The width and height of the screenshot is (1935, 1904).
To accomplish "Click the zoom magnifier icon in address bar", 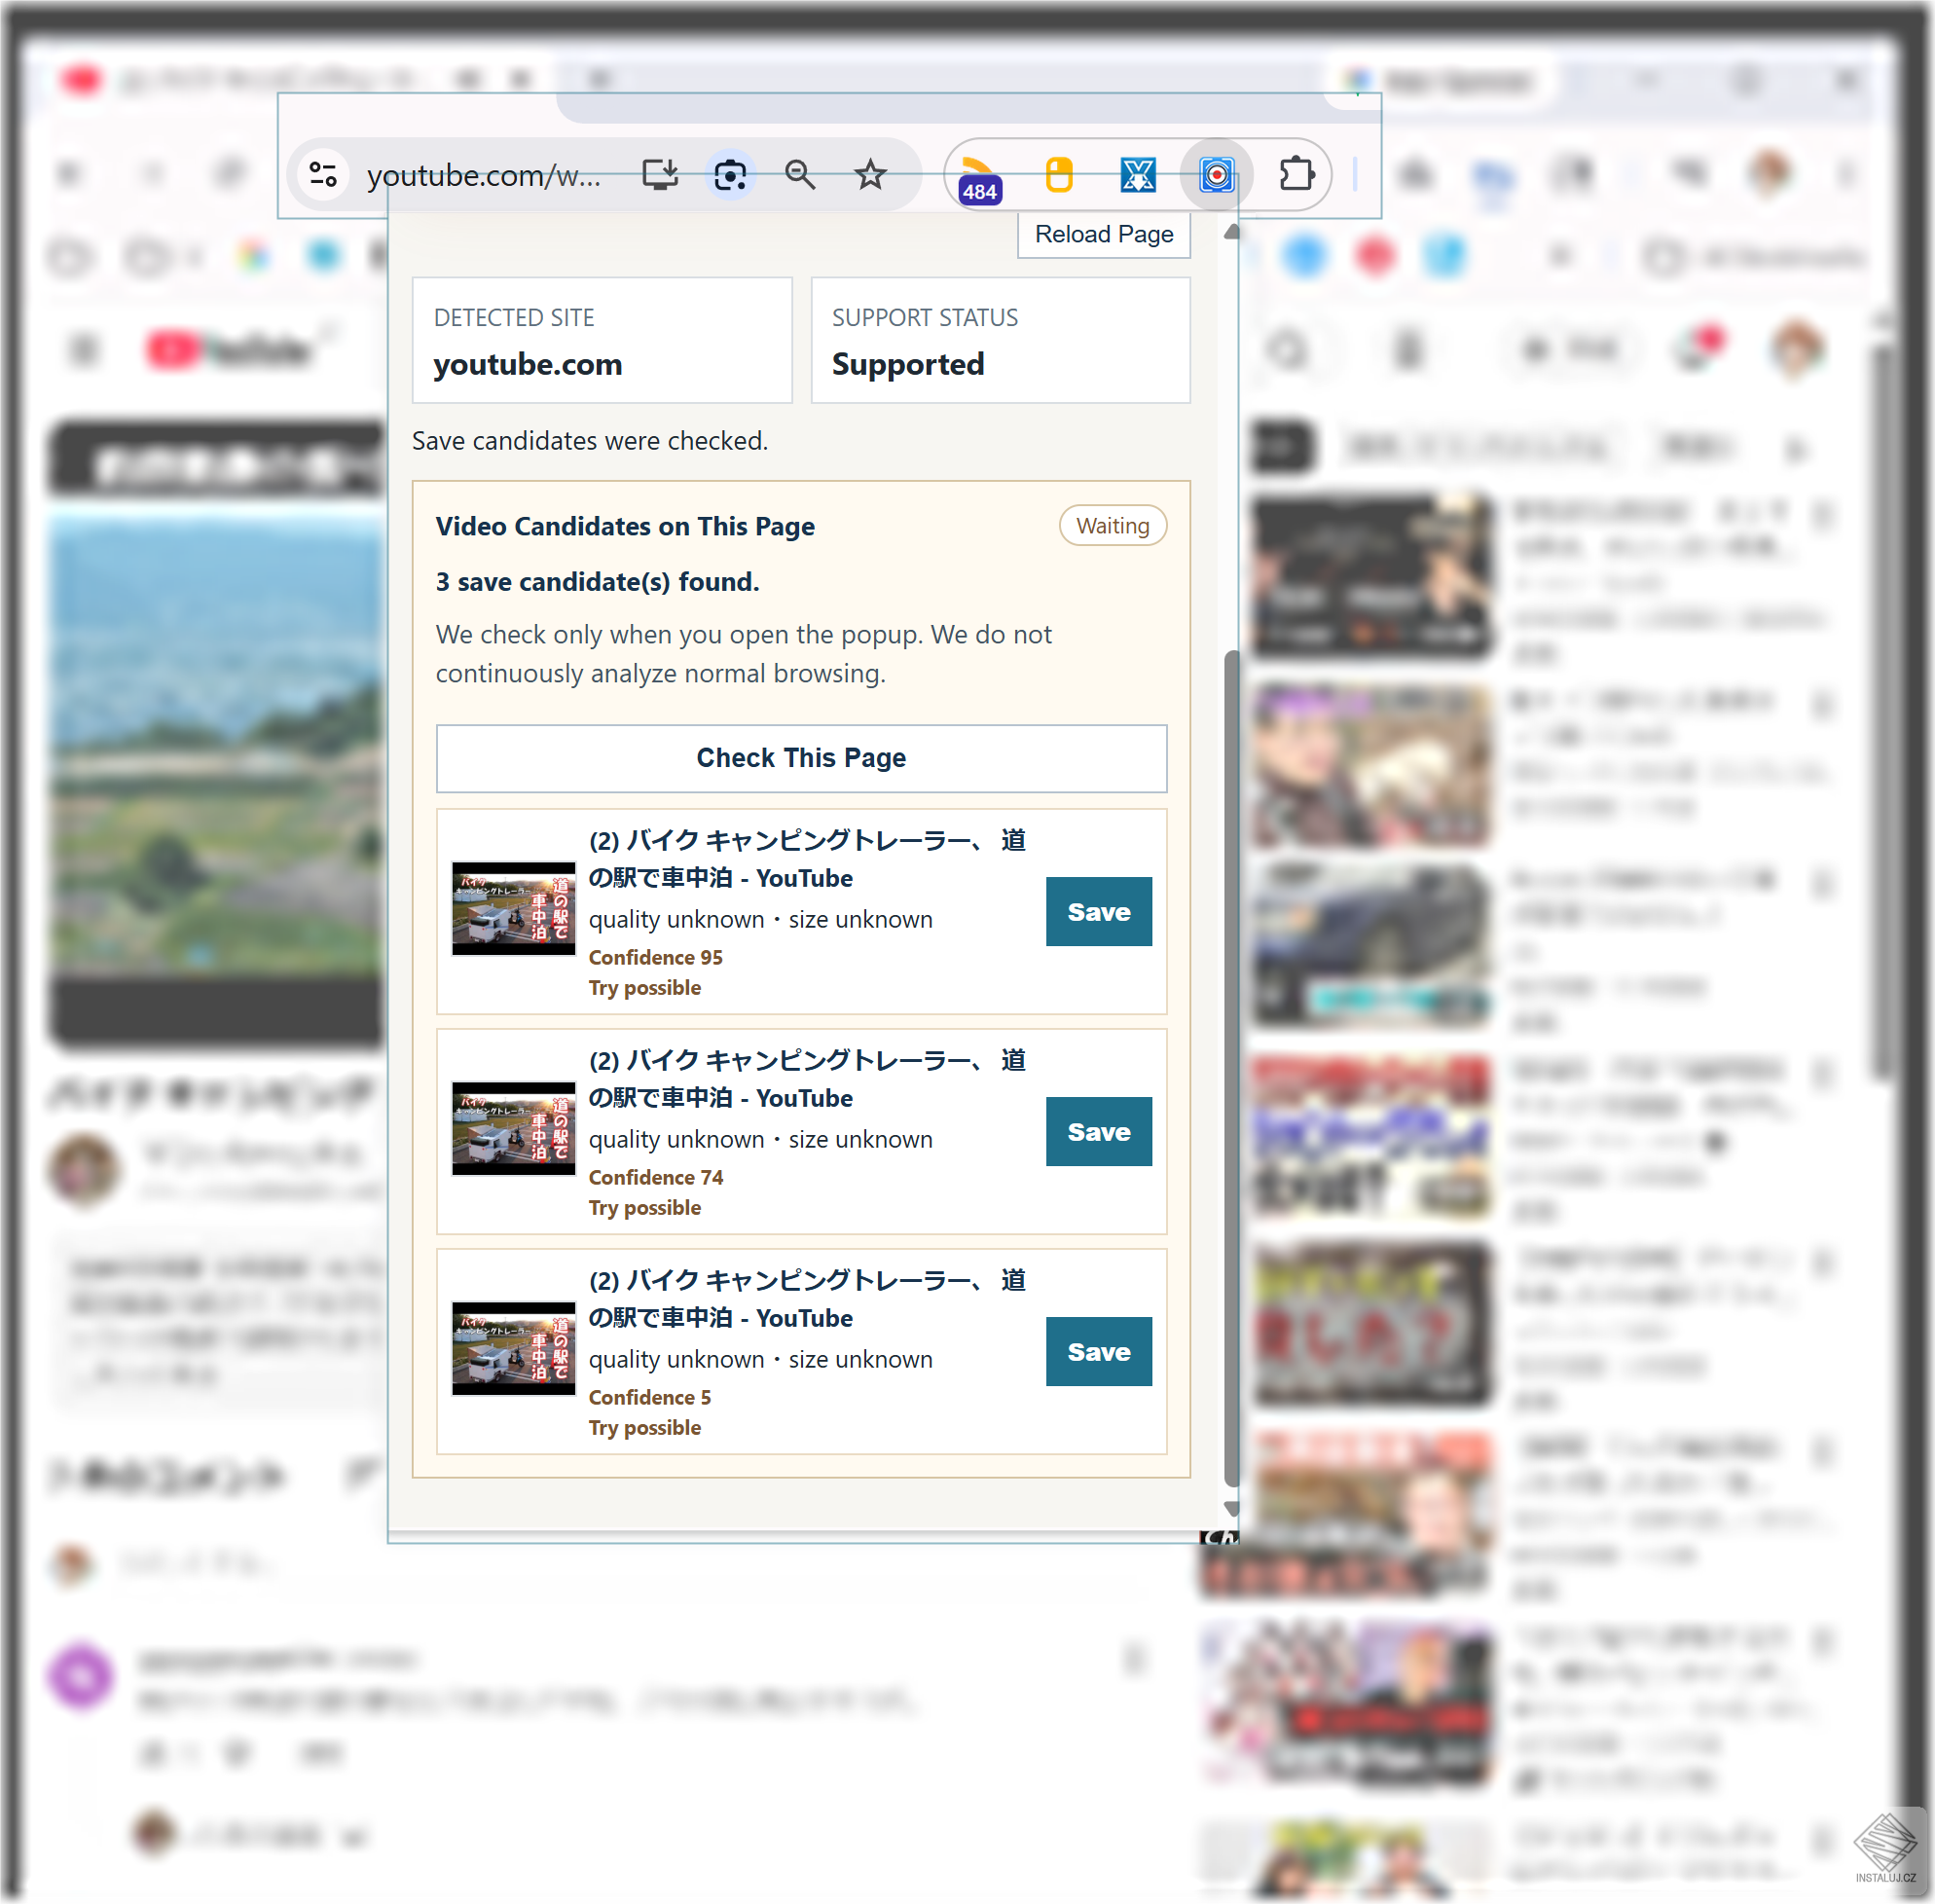I will coord(800,175).
